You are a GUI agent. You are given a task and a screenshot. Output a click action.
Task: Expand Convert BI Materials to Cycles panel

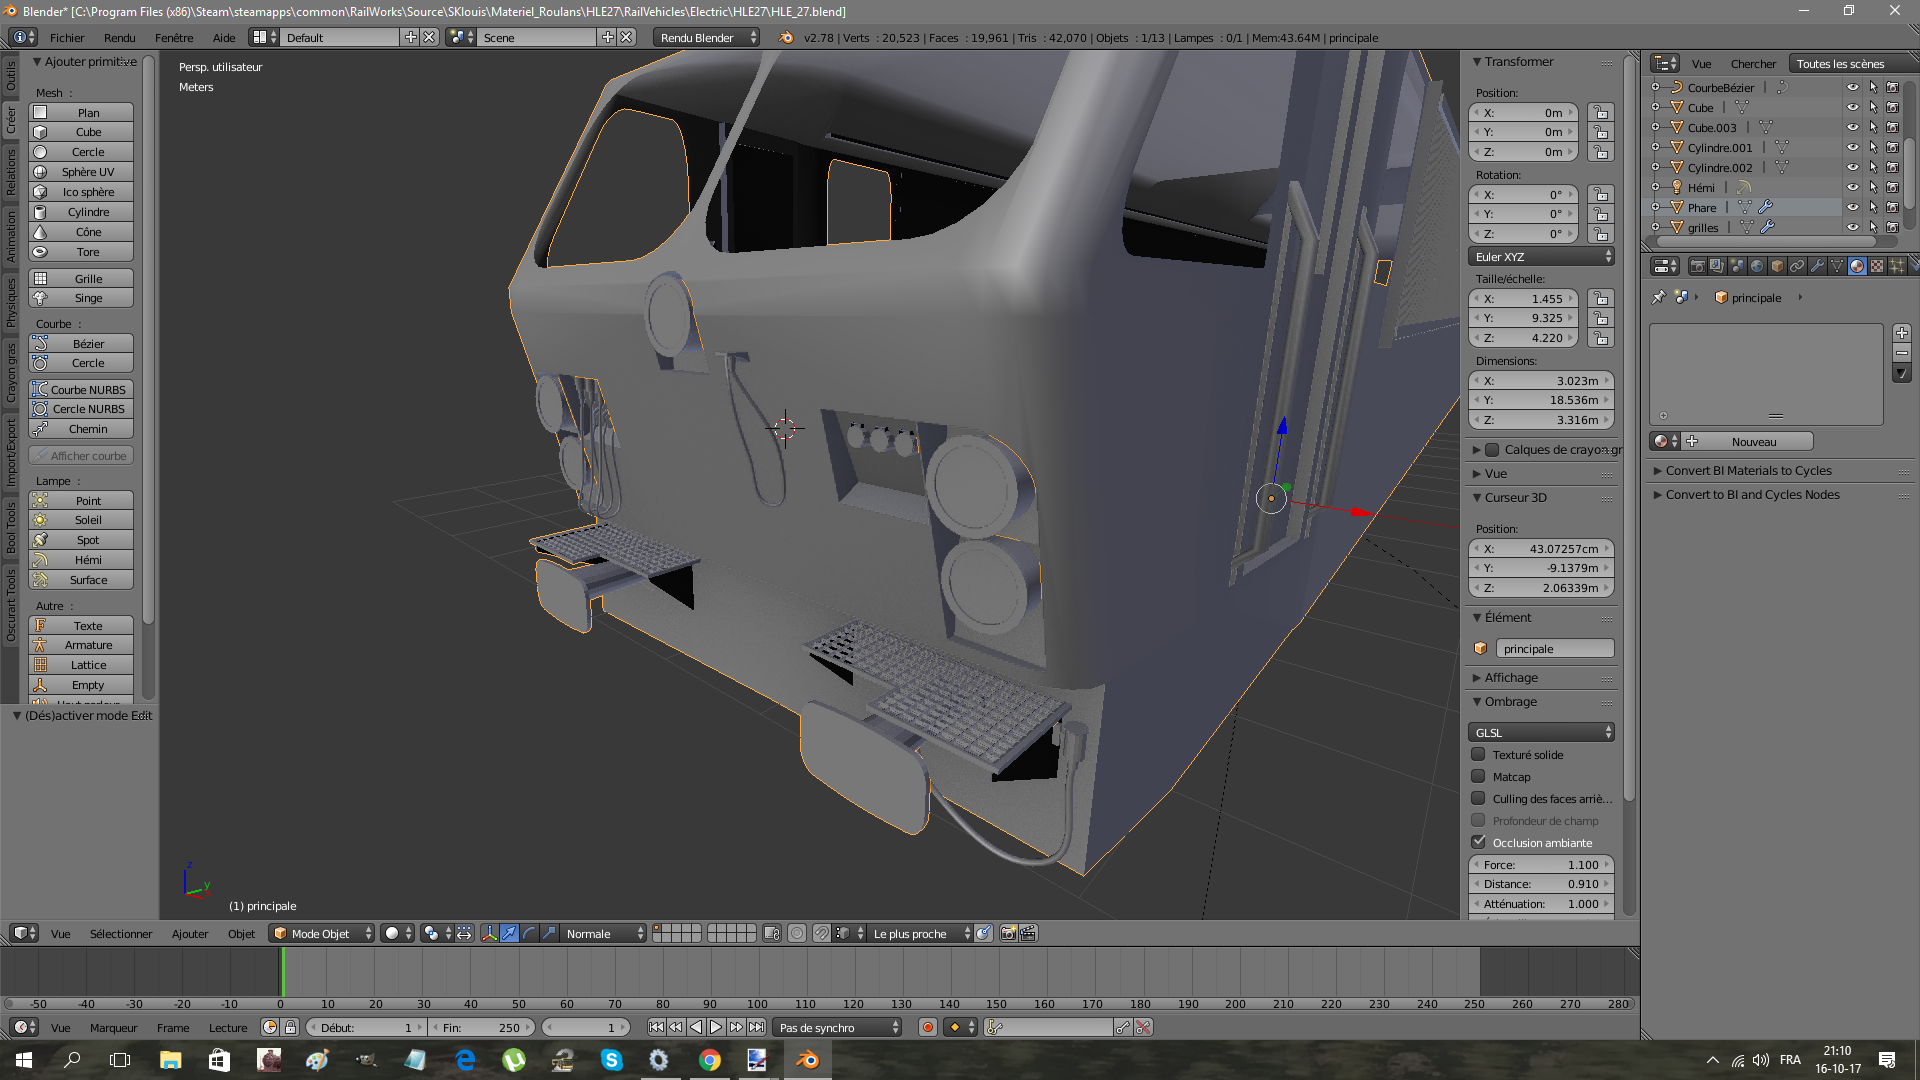pos(1747,470)
